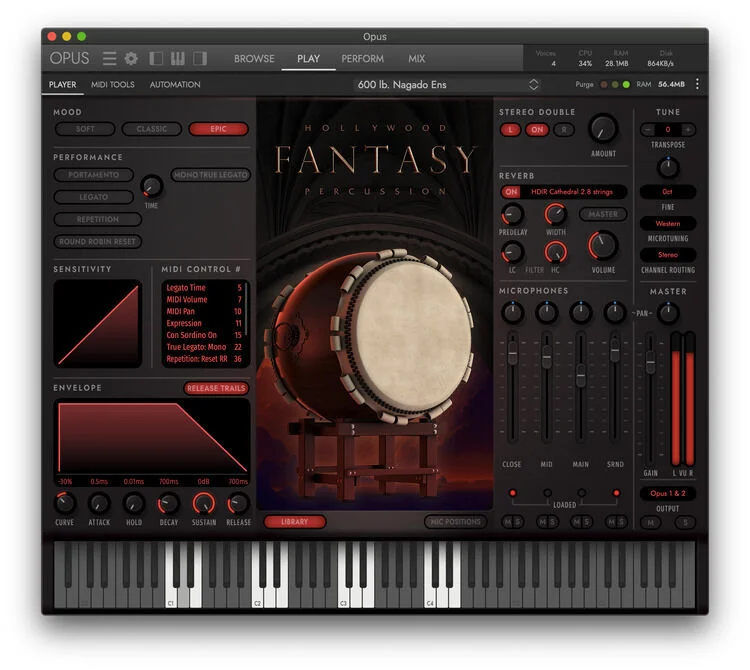Click the Envelope Release knob
The width and height of the screenshot is (750, 670).
(238, 503)
